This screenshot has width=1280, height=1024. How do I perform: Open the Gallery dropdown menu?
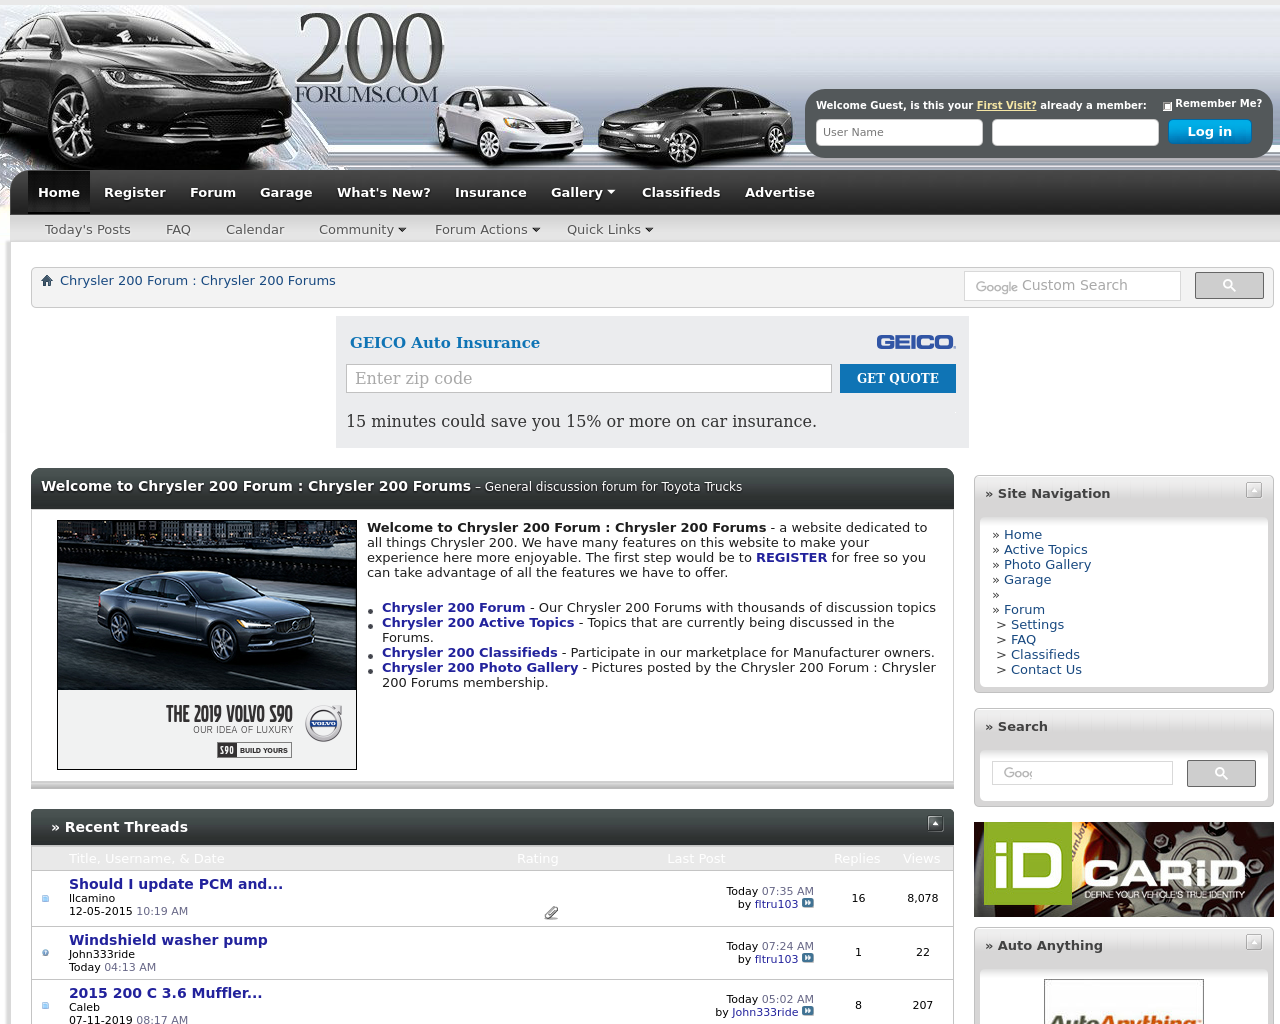click(x=583, y=192)
